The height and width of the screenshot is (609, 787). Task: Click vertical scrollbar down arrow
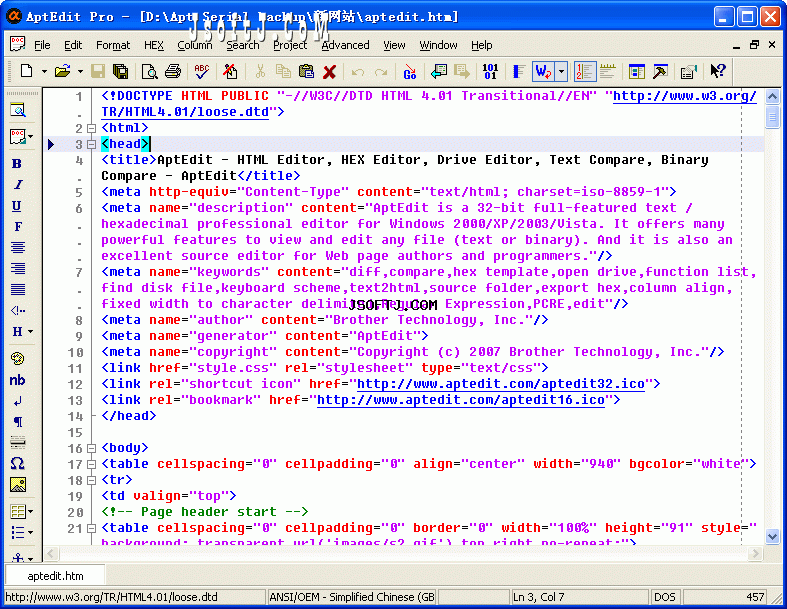point(772,536)
